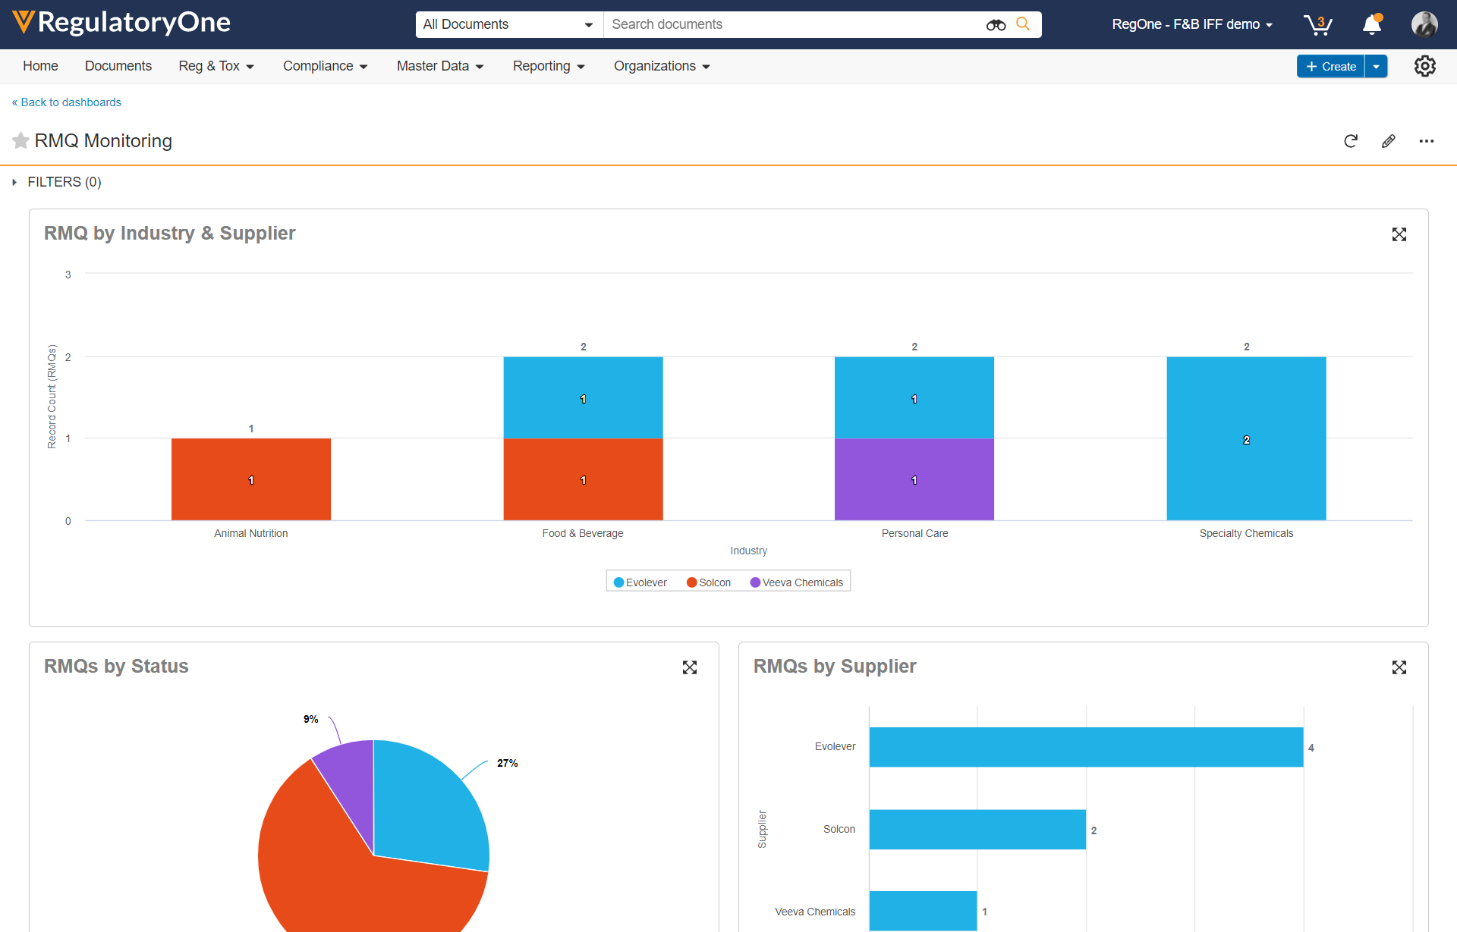
Task: Click Food & Beverage Evolever blue bar segment
Action: tap(583, 397)
